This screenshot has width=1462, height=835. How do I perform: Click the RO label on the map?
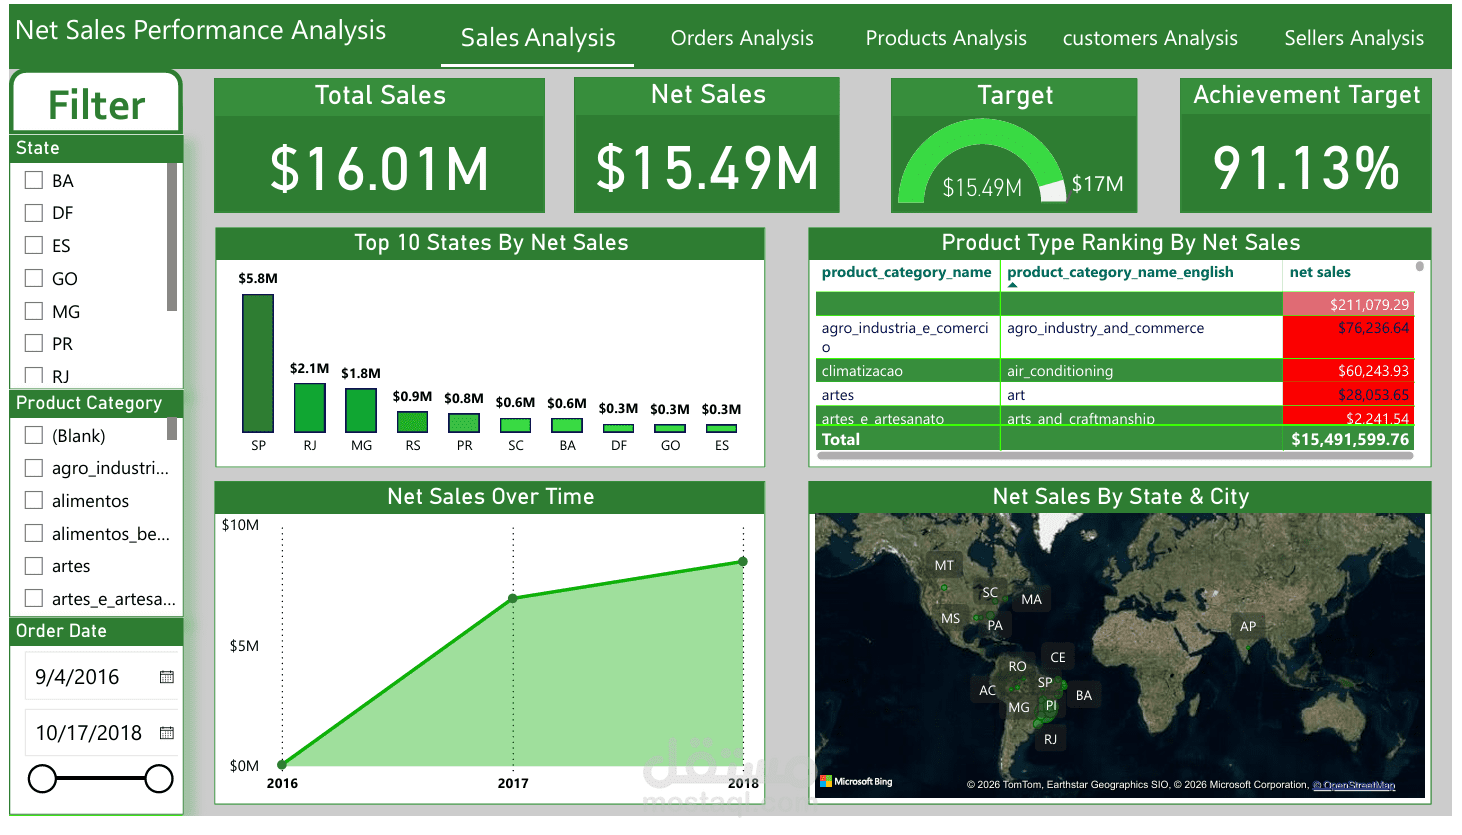1017,666
